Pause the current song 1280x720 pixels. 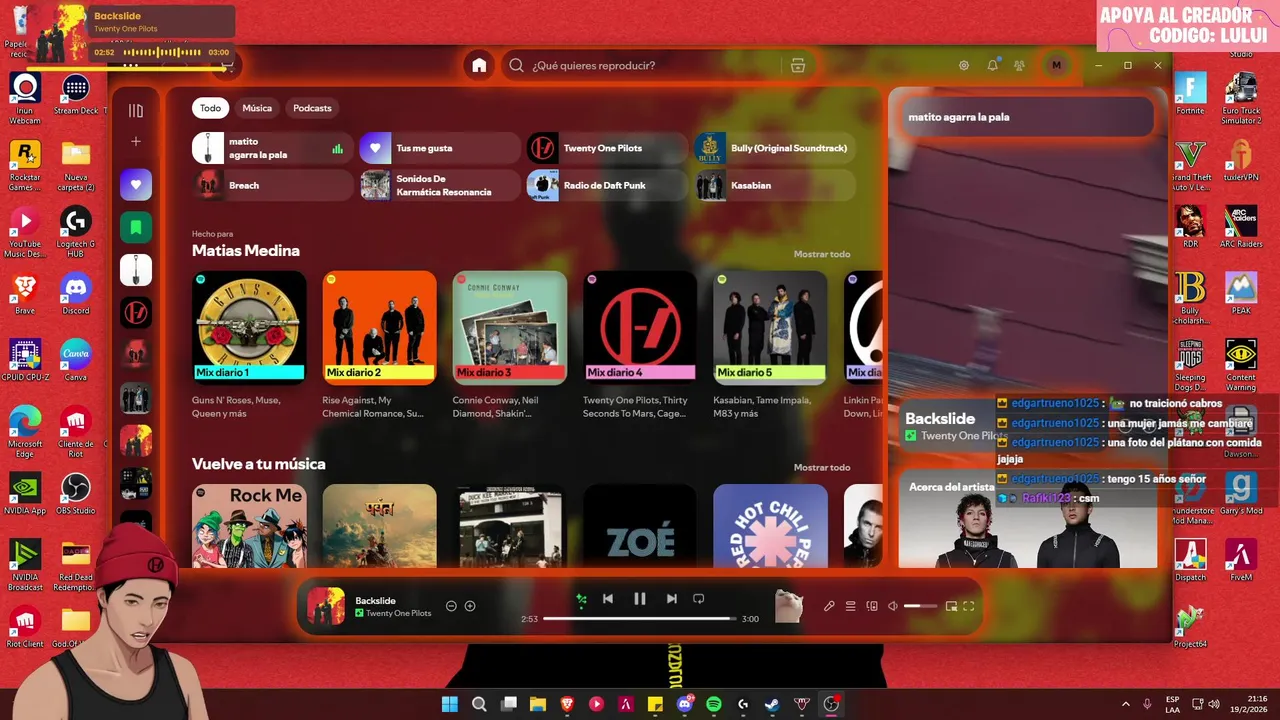click(x=640, y=599)
